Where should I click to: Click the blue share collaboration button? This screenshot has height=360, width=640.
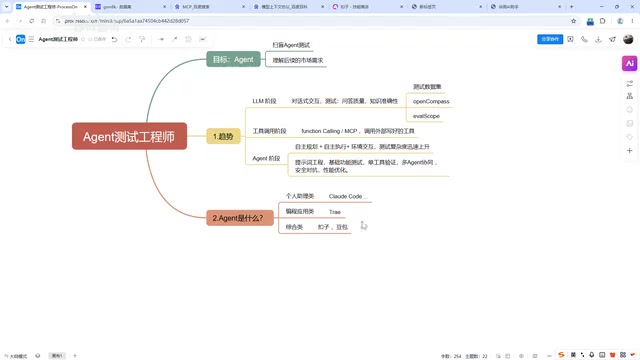pos(550,39)
